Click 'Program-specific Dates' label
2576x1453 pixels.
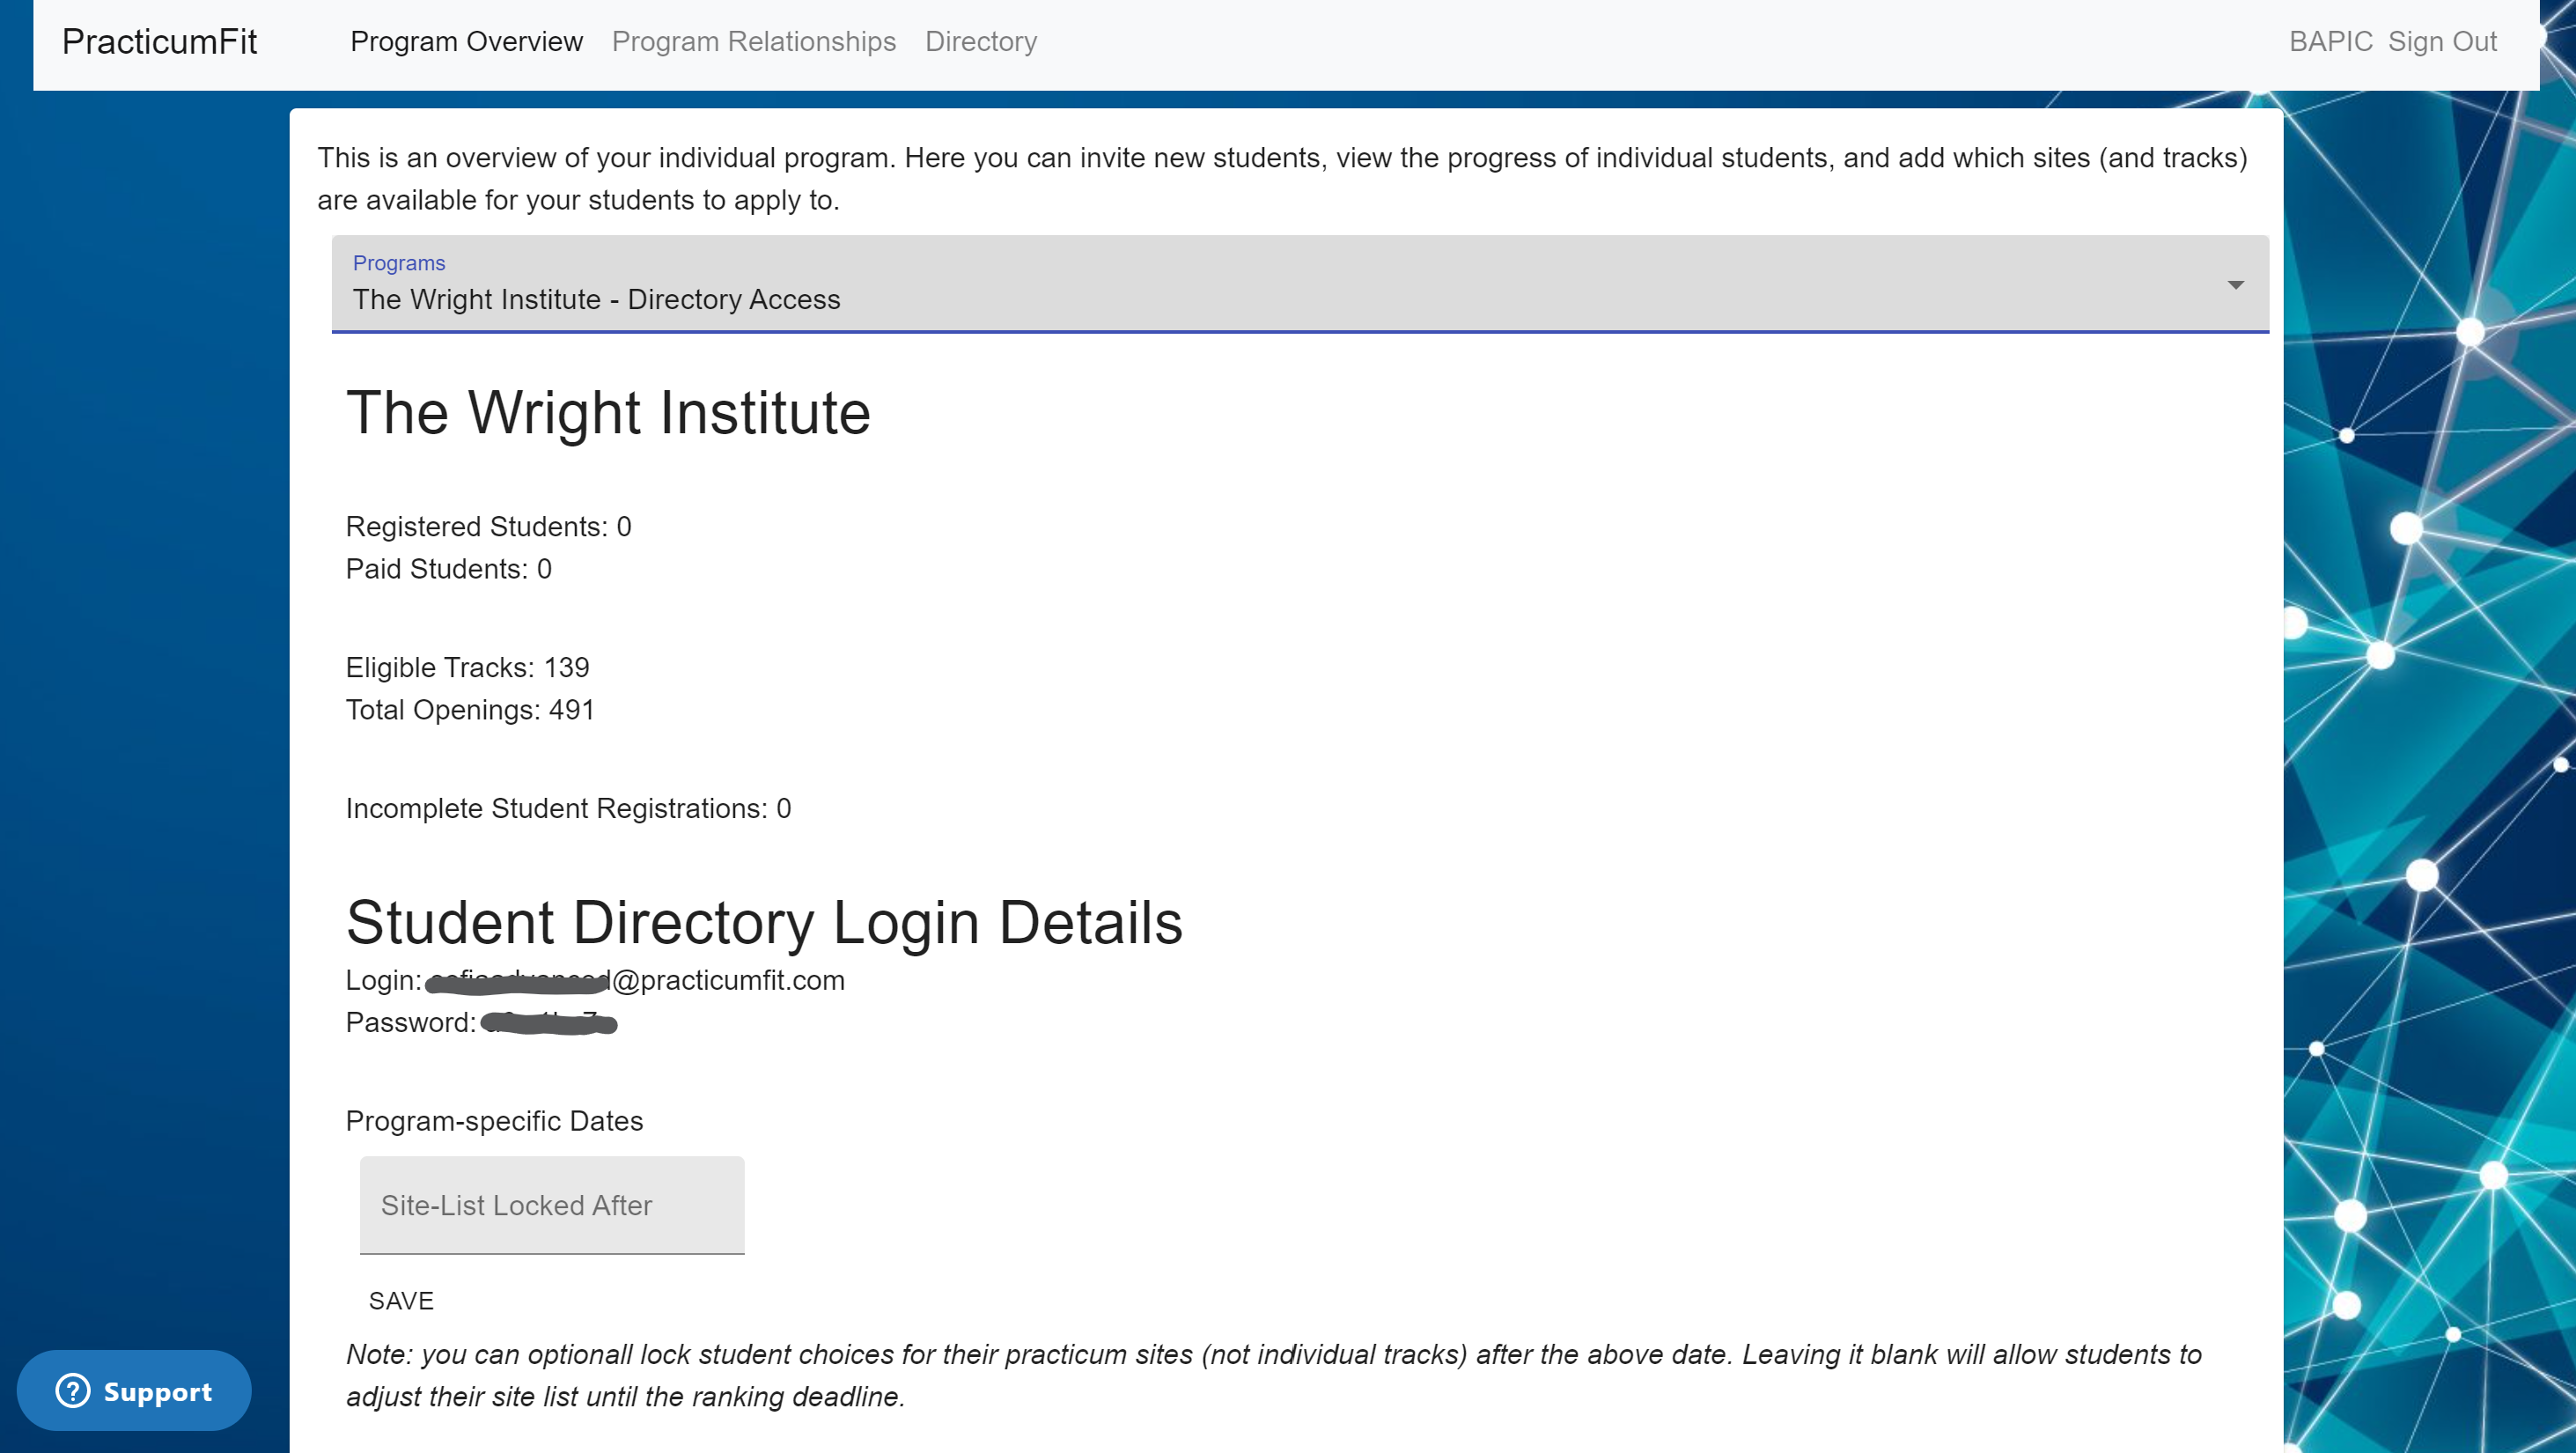click(494, 1122)
